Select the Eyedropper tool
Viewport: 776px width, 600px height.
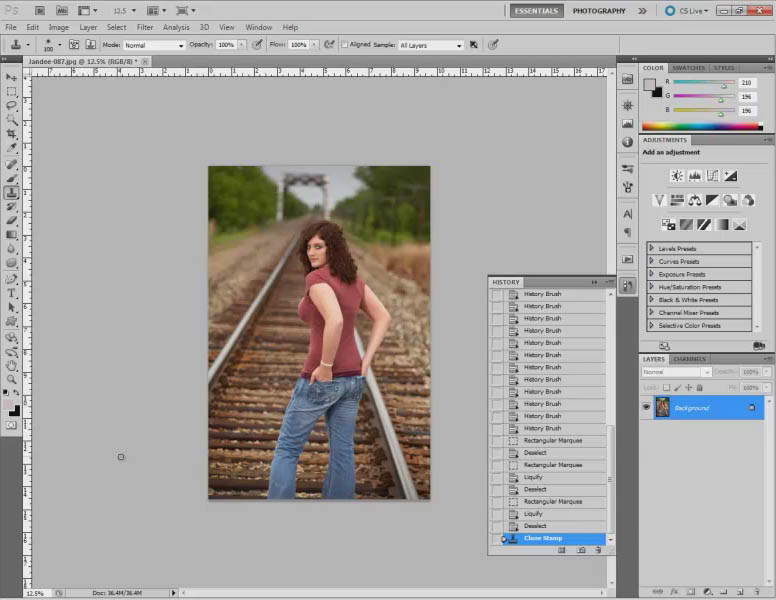[11, 148]
